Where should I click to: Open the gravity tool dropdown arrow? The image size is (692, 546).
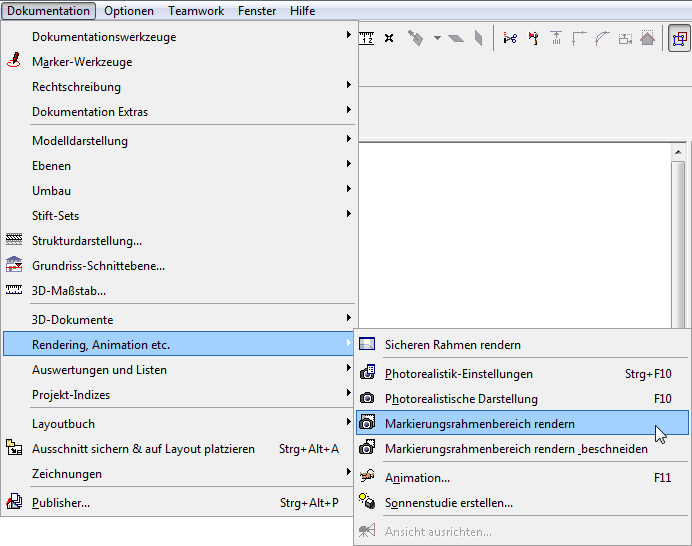[x=437, y=38]
